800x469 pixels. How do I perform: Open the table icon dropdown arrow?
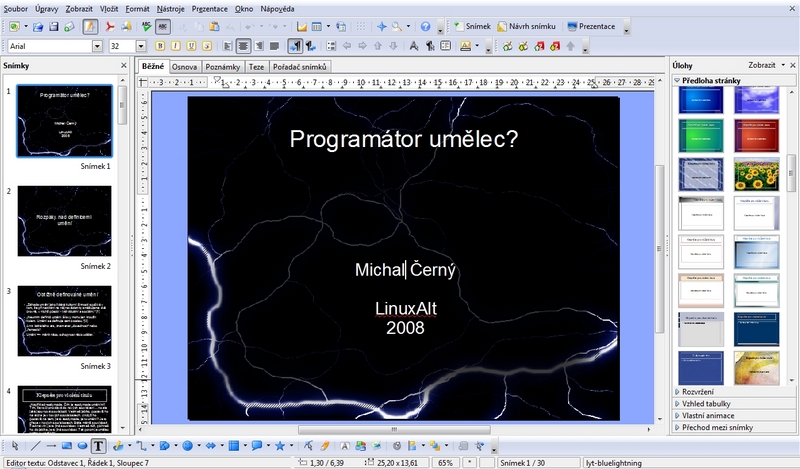tap(328, 27)
